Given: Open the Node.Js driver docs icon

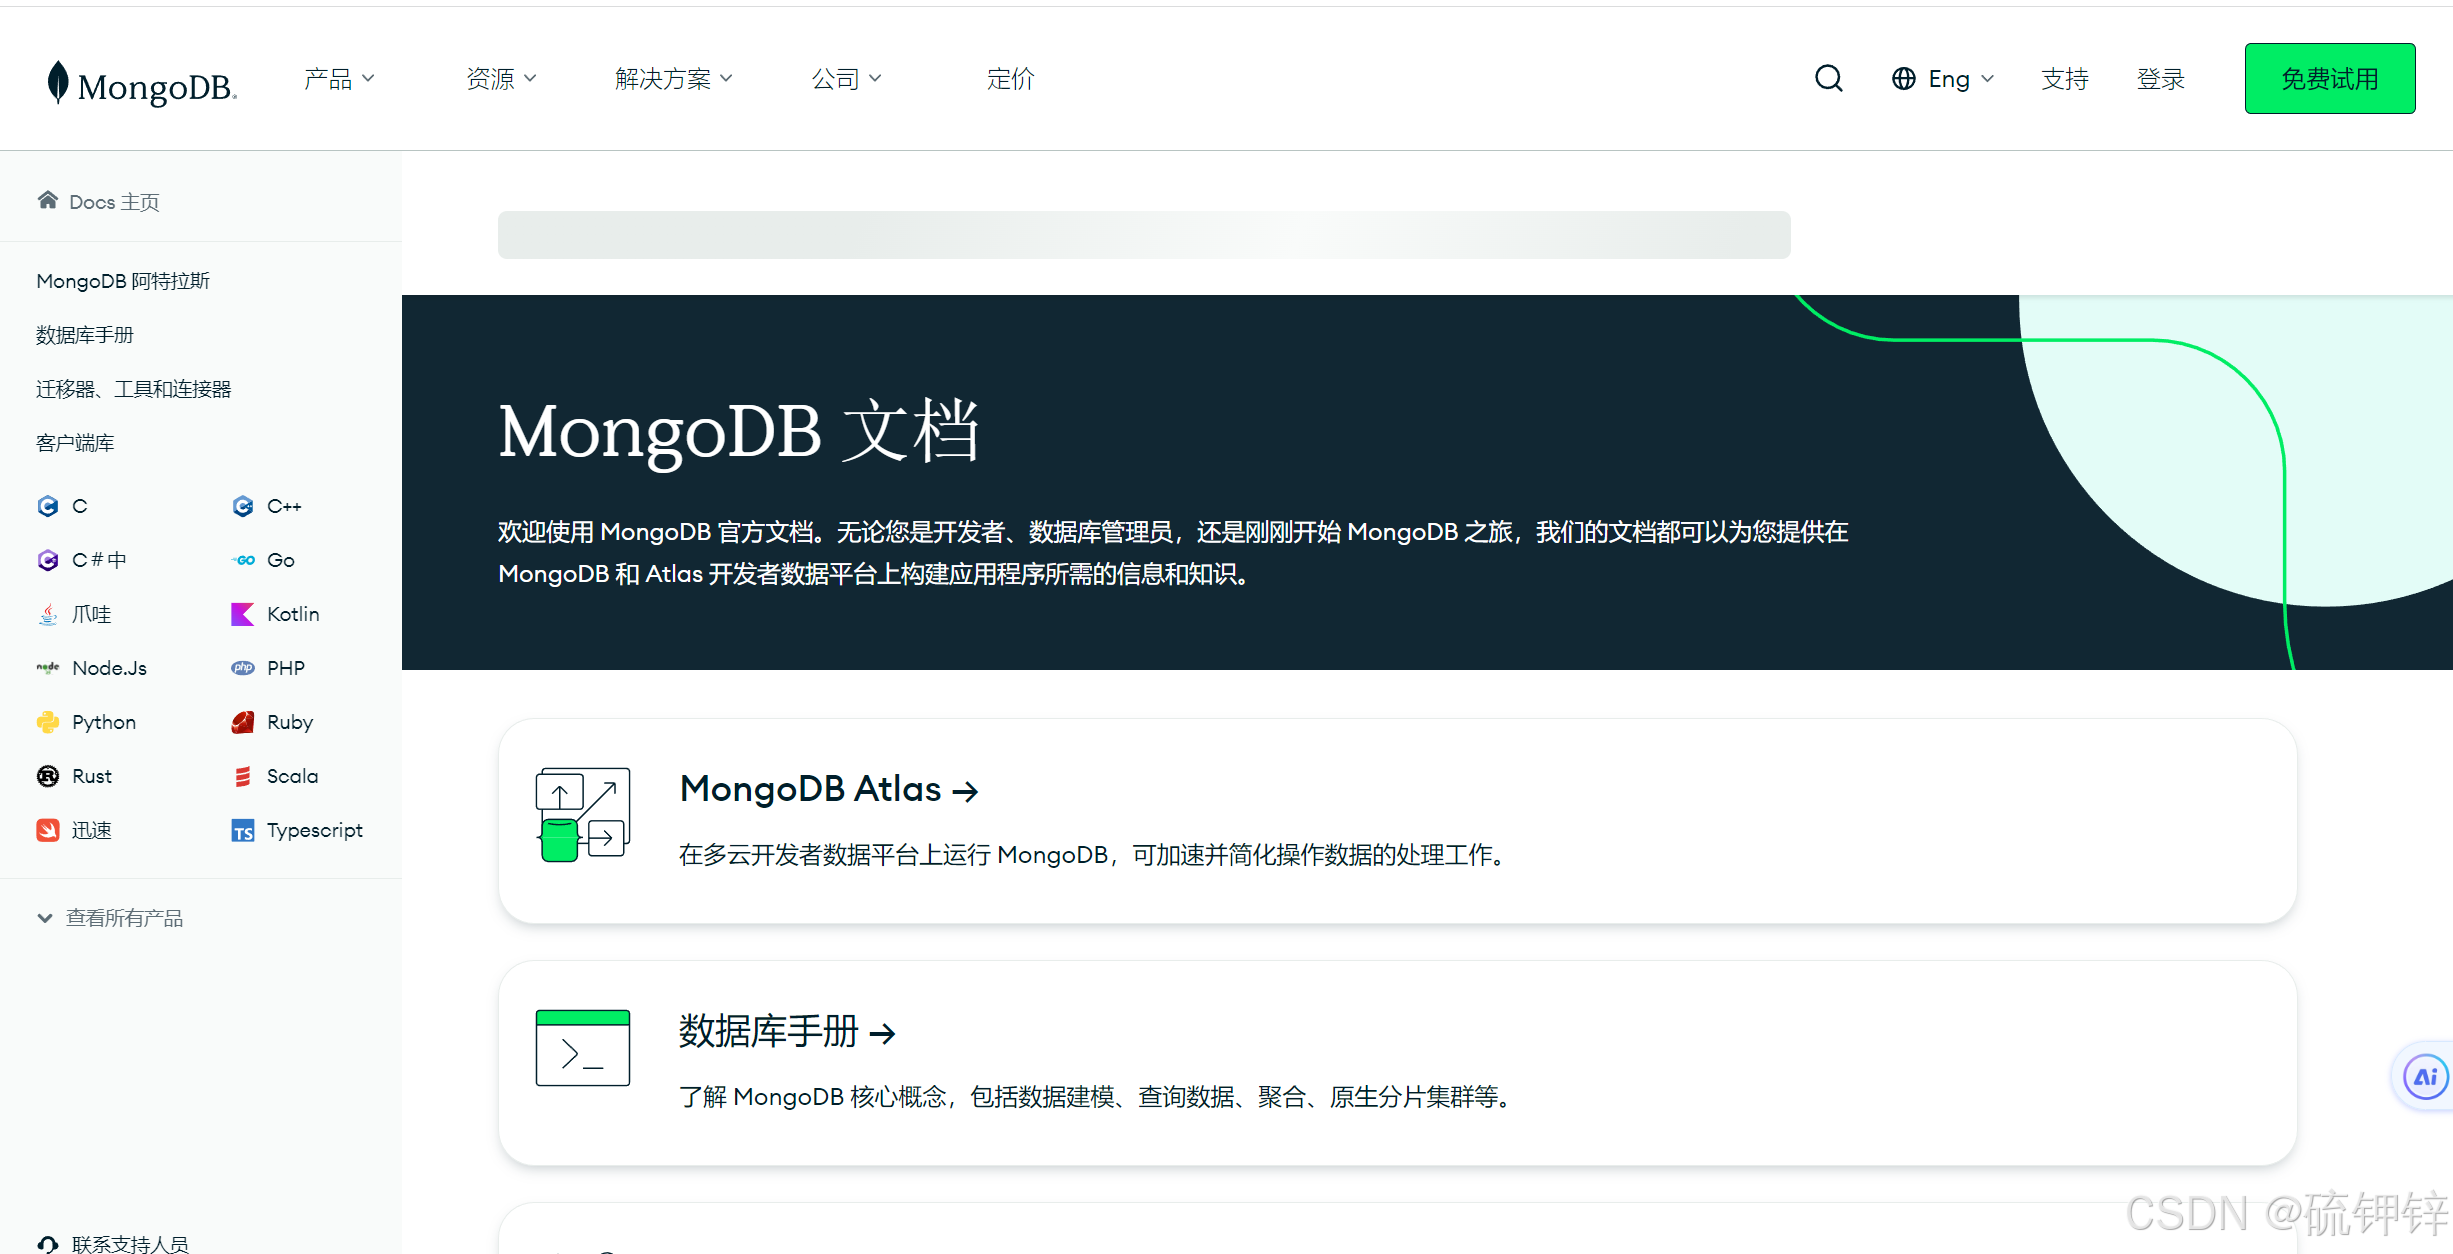Looking at the screenshot, I should click(x=47, y=667).
